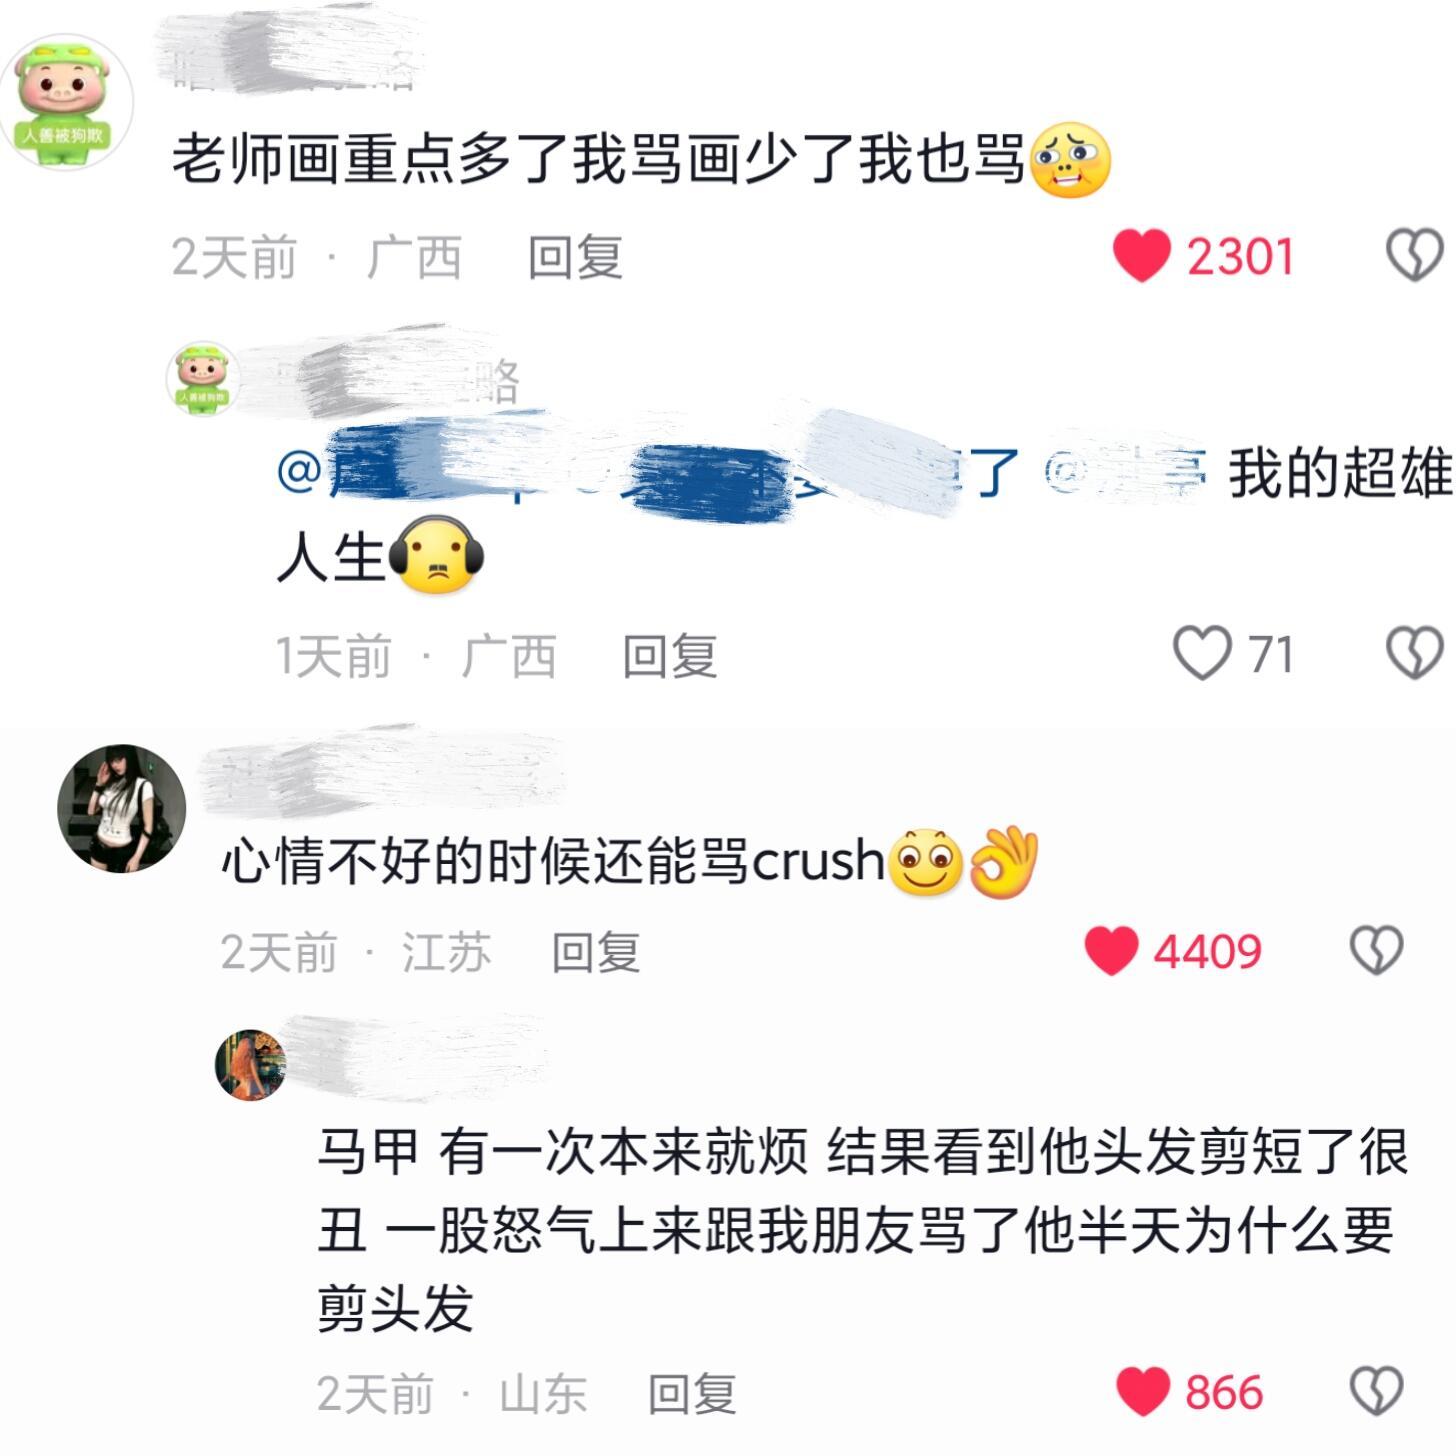Viewport: 1456px width, 1456px height.
Task: Tap the comment text 心情不好的时候还能骂crush
Action: pos(553,860)
